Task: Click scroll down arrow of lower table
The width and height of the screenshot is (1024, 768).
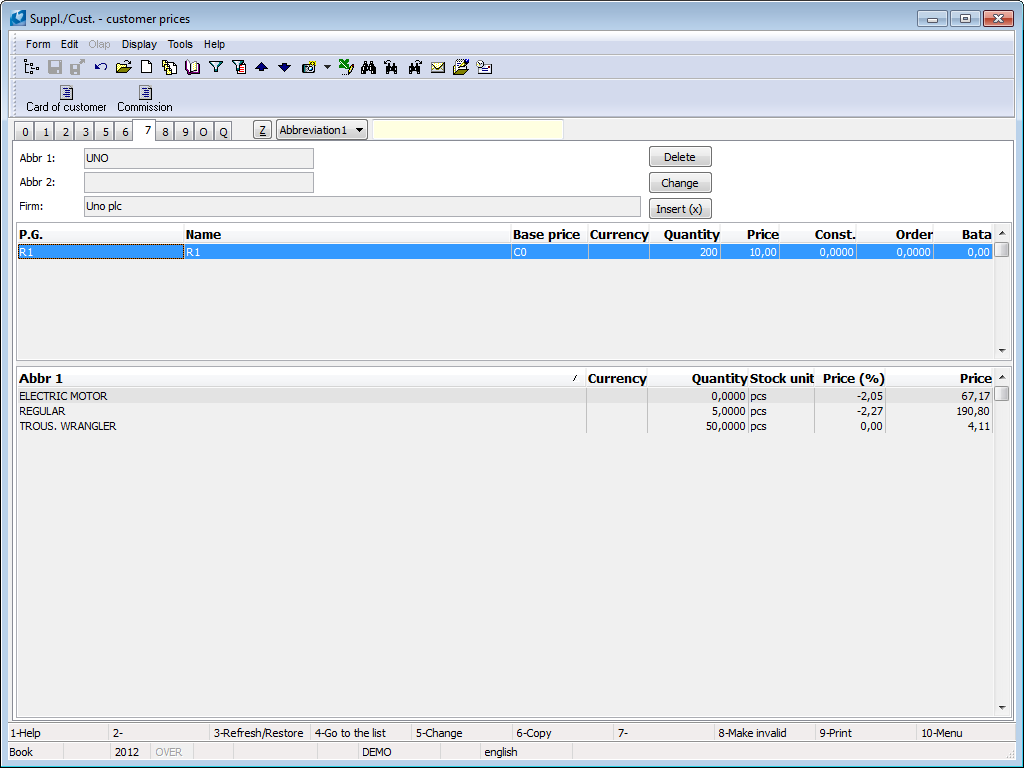Action: click(1002, 707)
